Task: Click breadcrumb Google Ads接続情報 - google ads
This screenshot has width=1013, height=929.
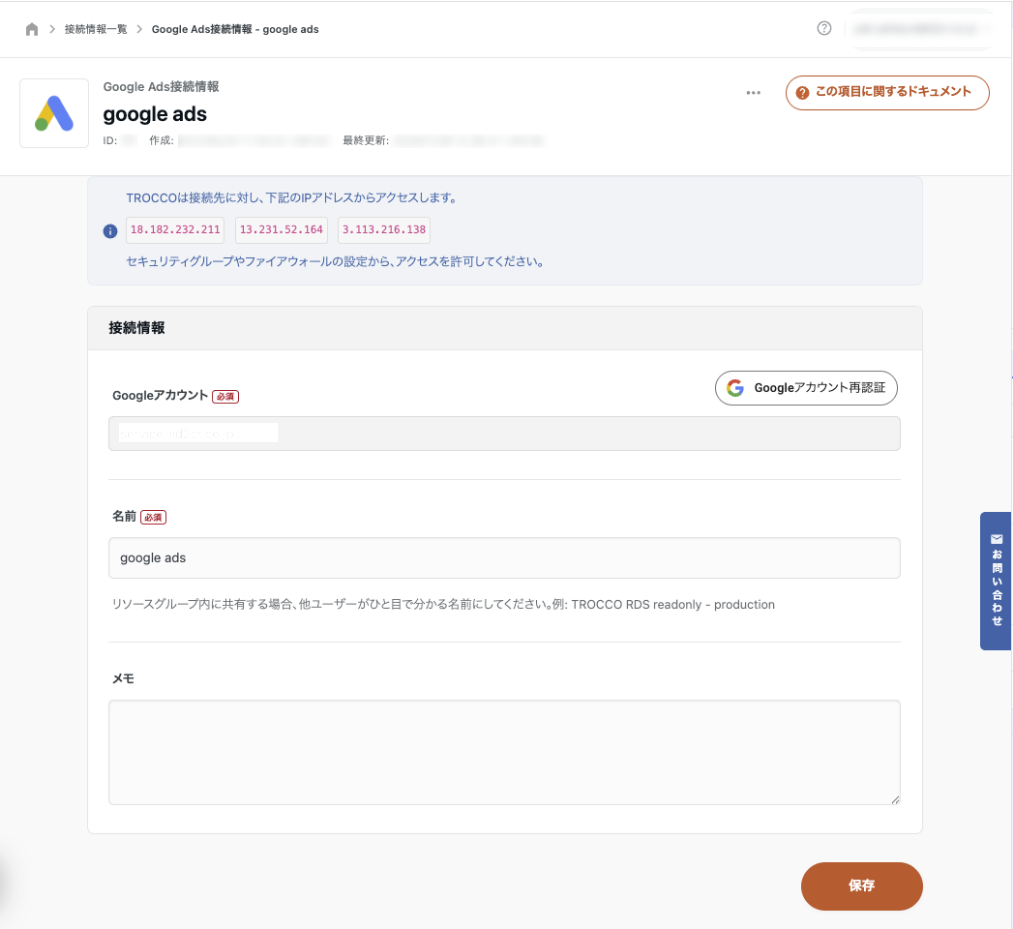Action: 235,29
